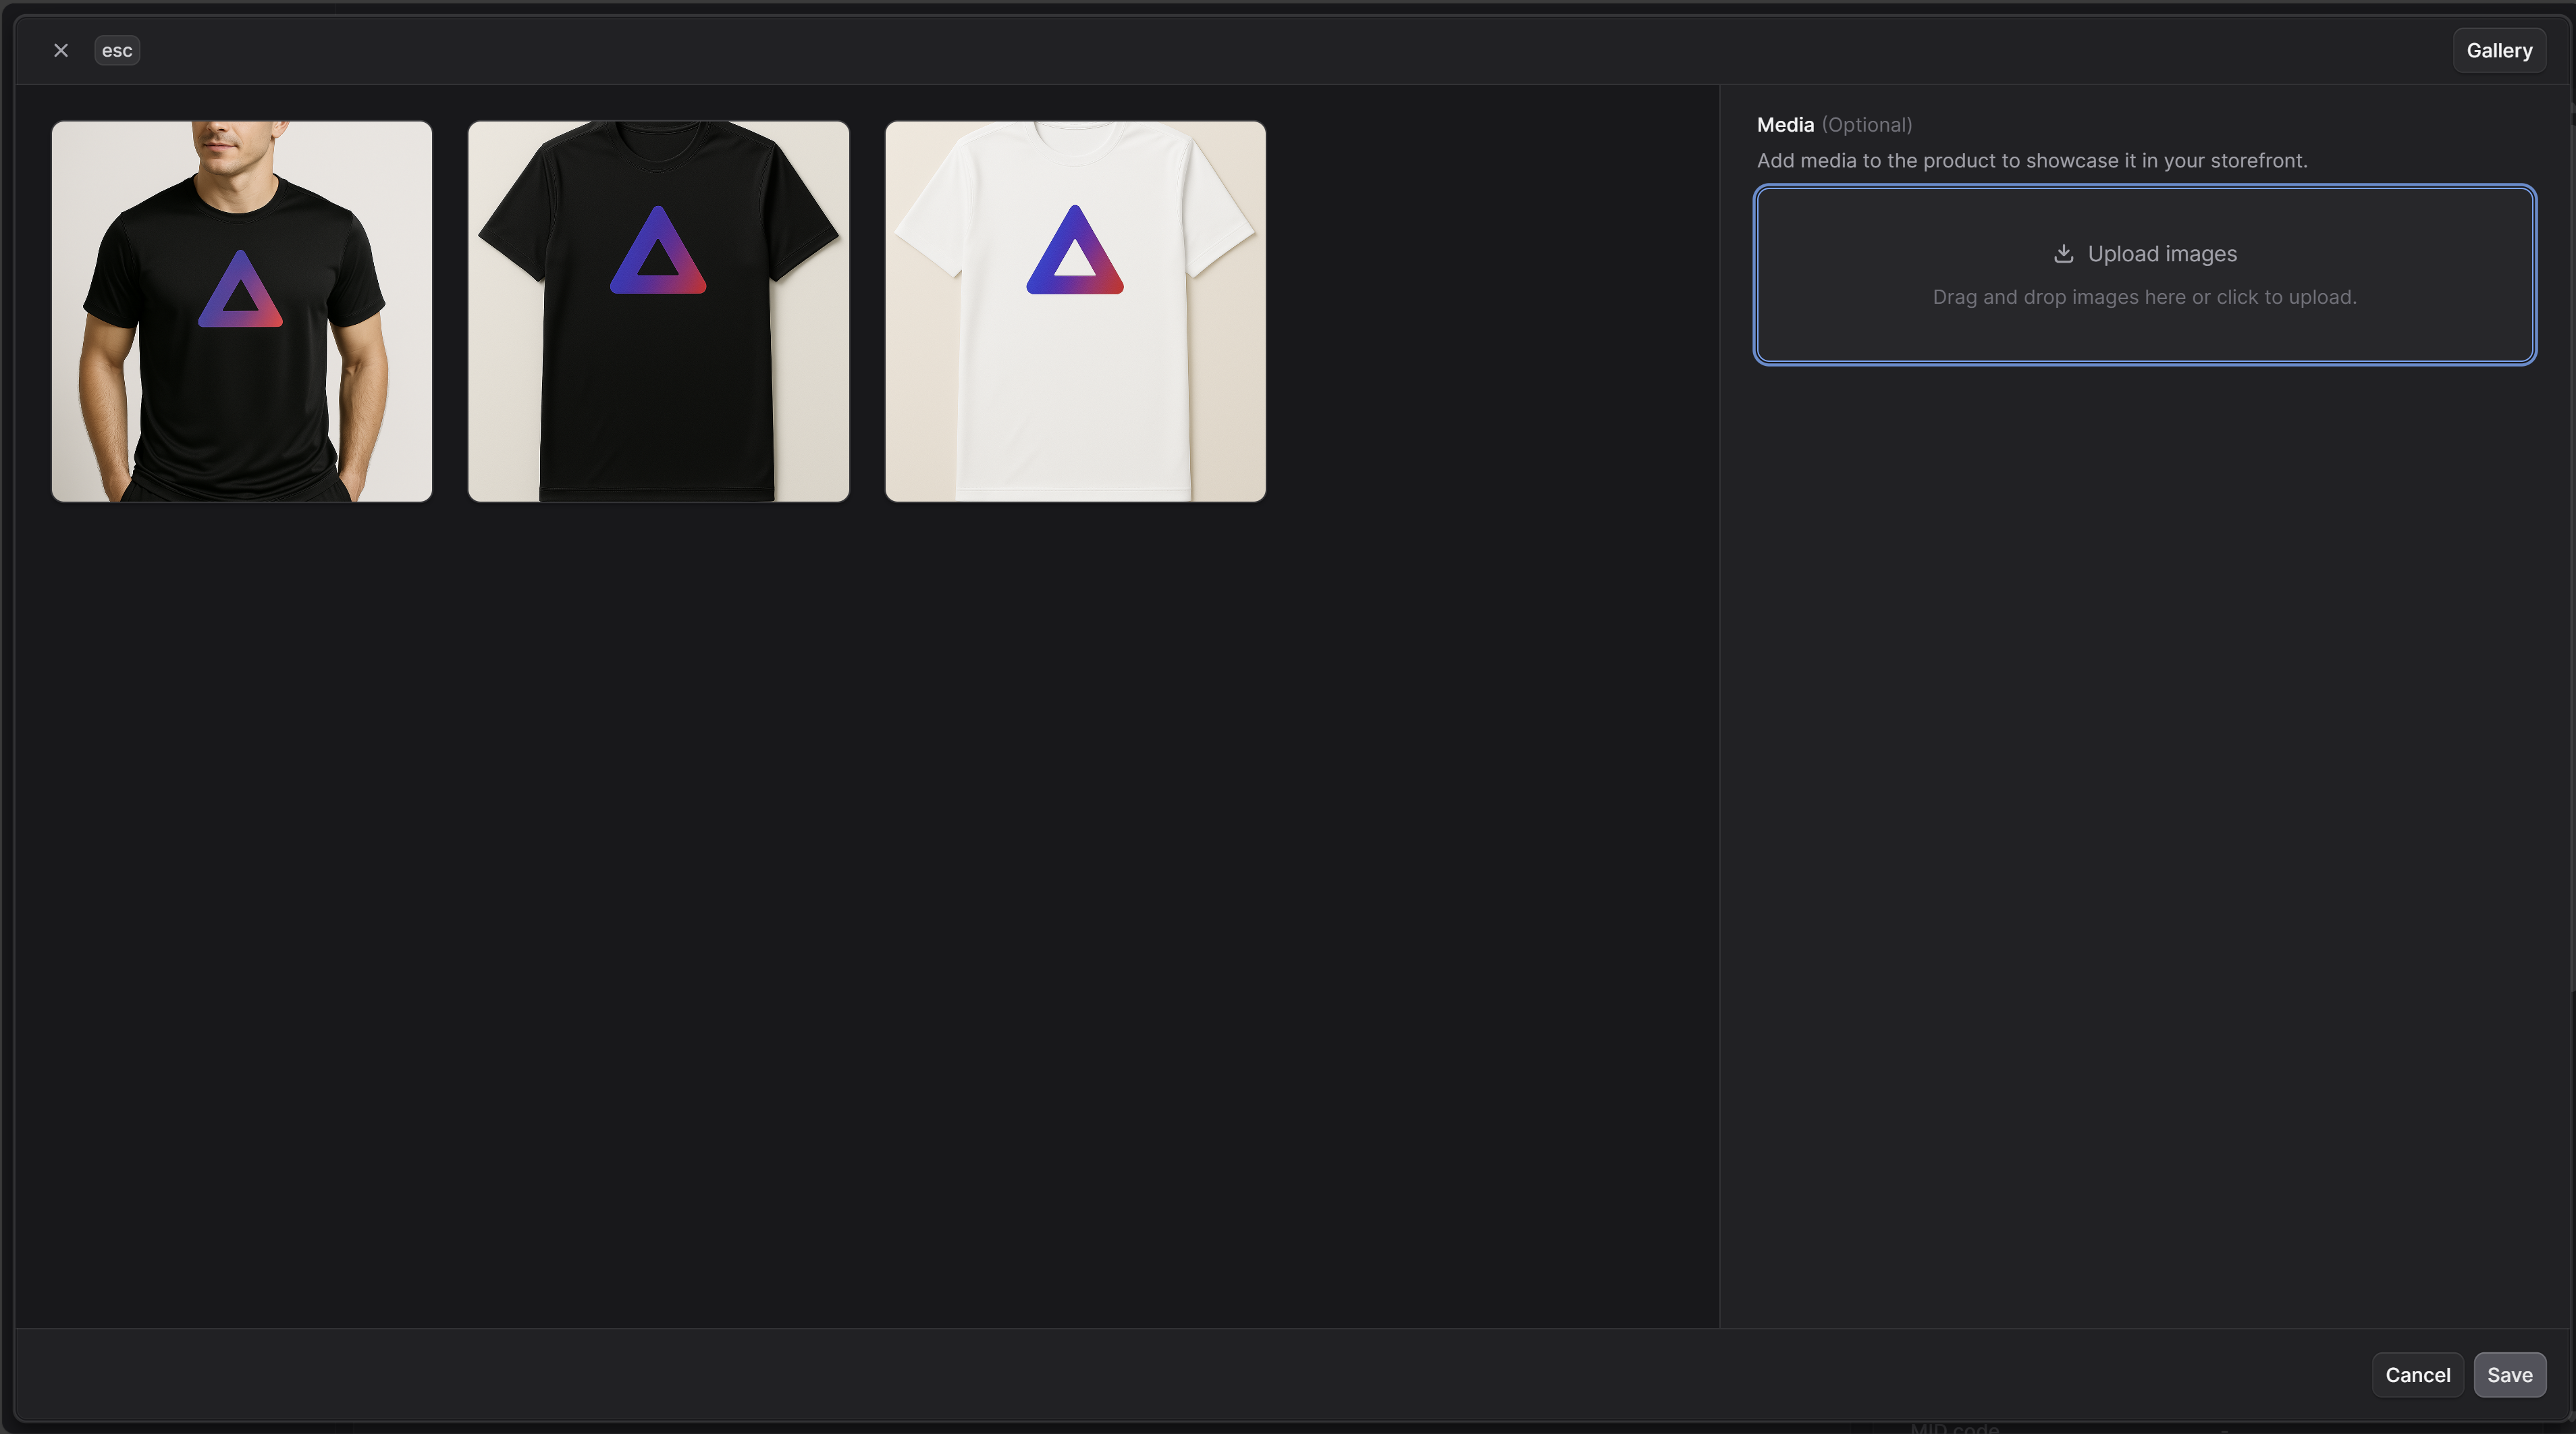The width and height of the screenshot is (2576, 1434).
Task: Select the model wearing black t-shirt thumbnail
Action: pyautogui.click(x=242, y=311)
